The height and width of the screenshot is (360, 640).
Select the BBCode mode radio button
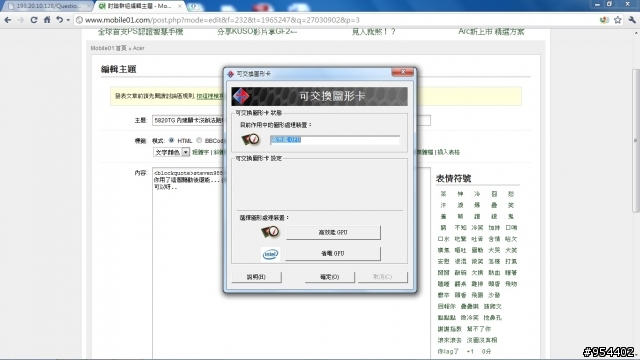pyautogui.click(x=199, y=140)
